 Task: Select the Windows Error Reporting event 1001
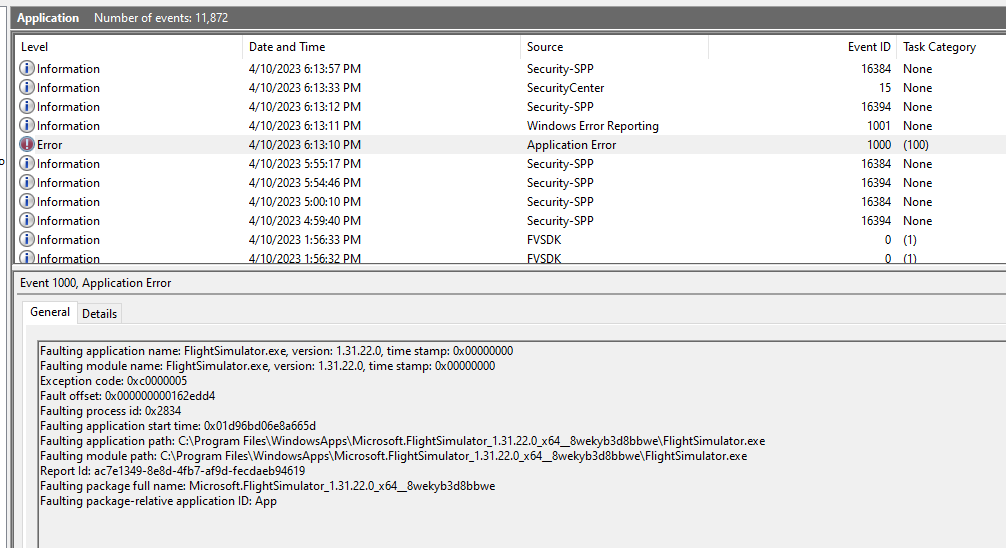(x=511, y=126)
